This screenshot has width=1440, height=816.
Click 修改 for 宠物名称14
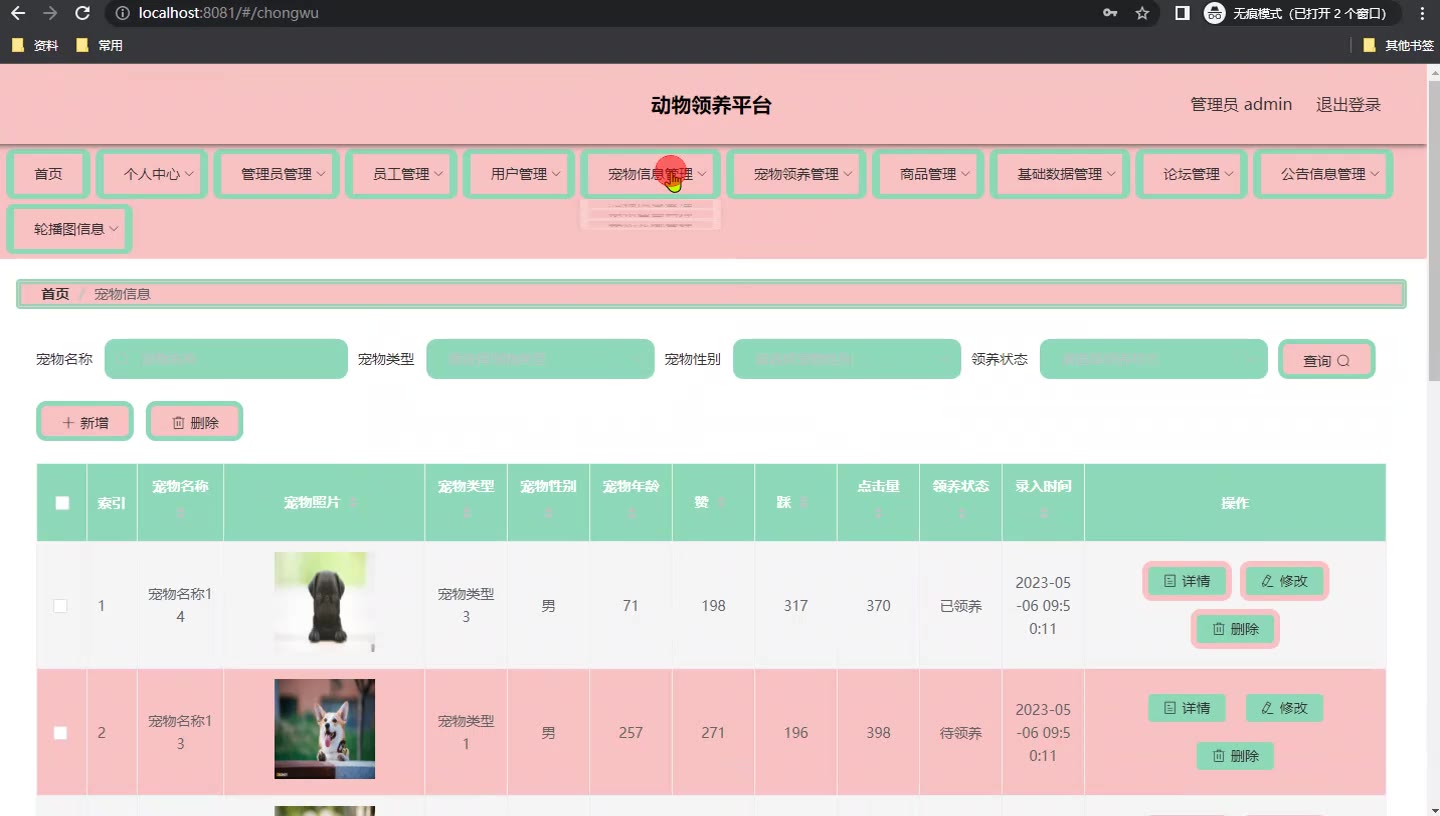(1284, 581)
